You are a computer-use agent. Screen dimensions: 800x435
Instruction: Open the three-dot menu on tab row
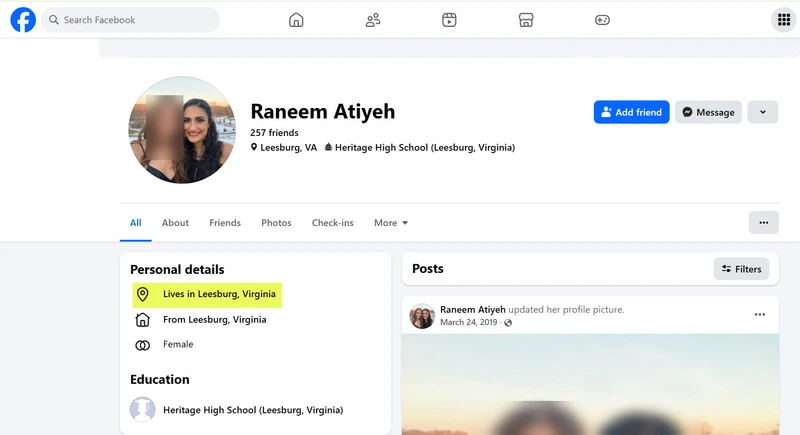click(x=763, y=222)
